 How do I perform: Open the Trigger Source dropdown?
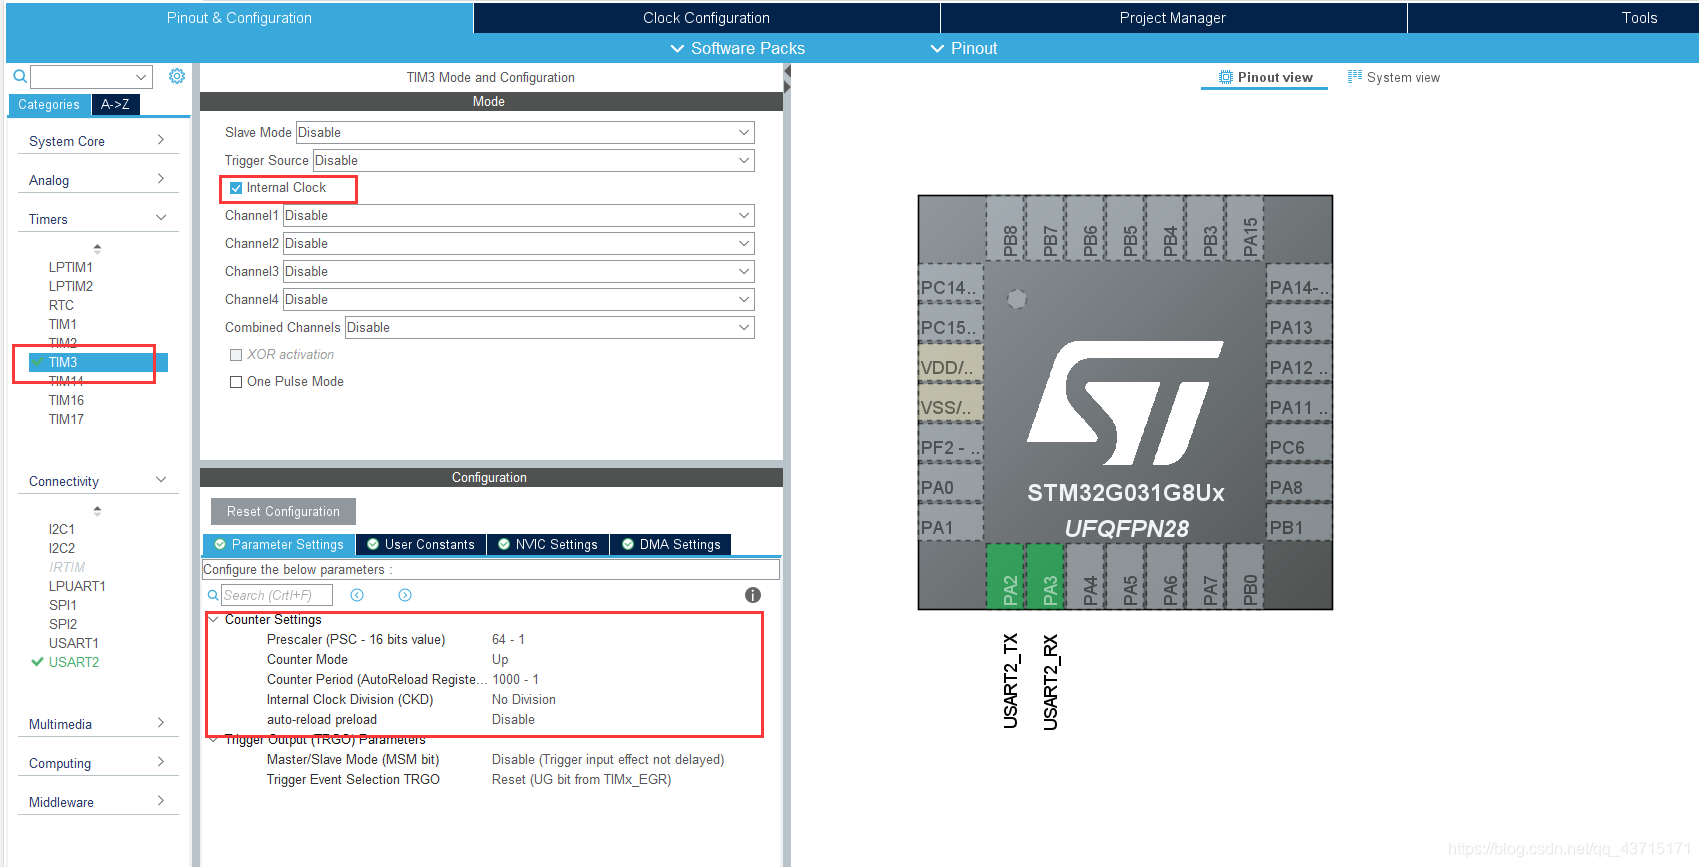[x=534, y=161]
